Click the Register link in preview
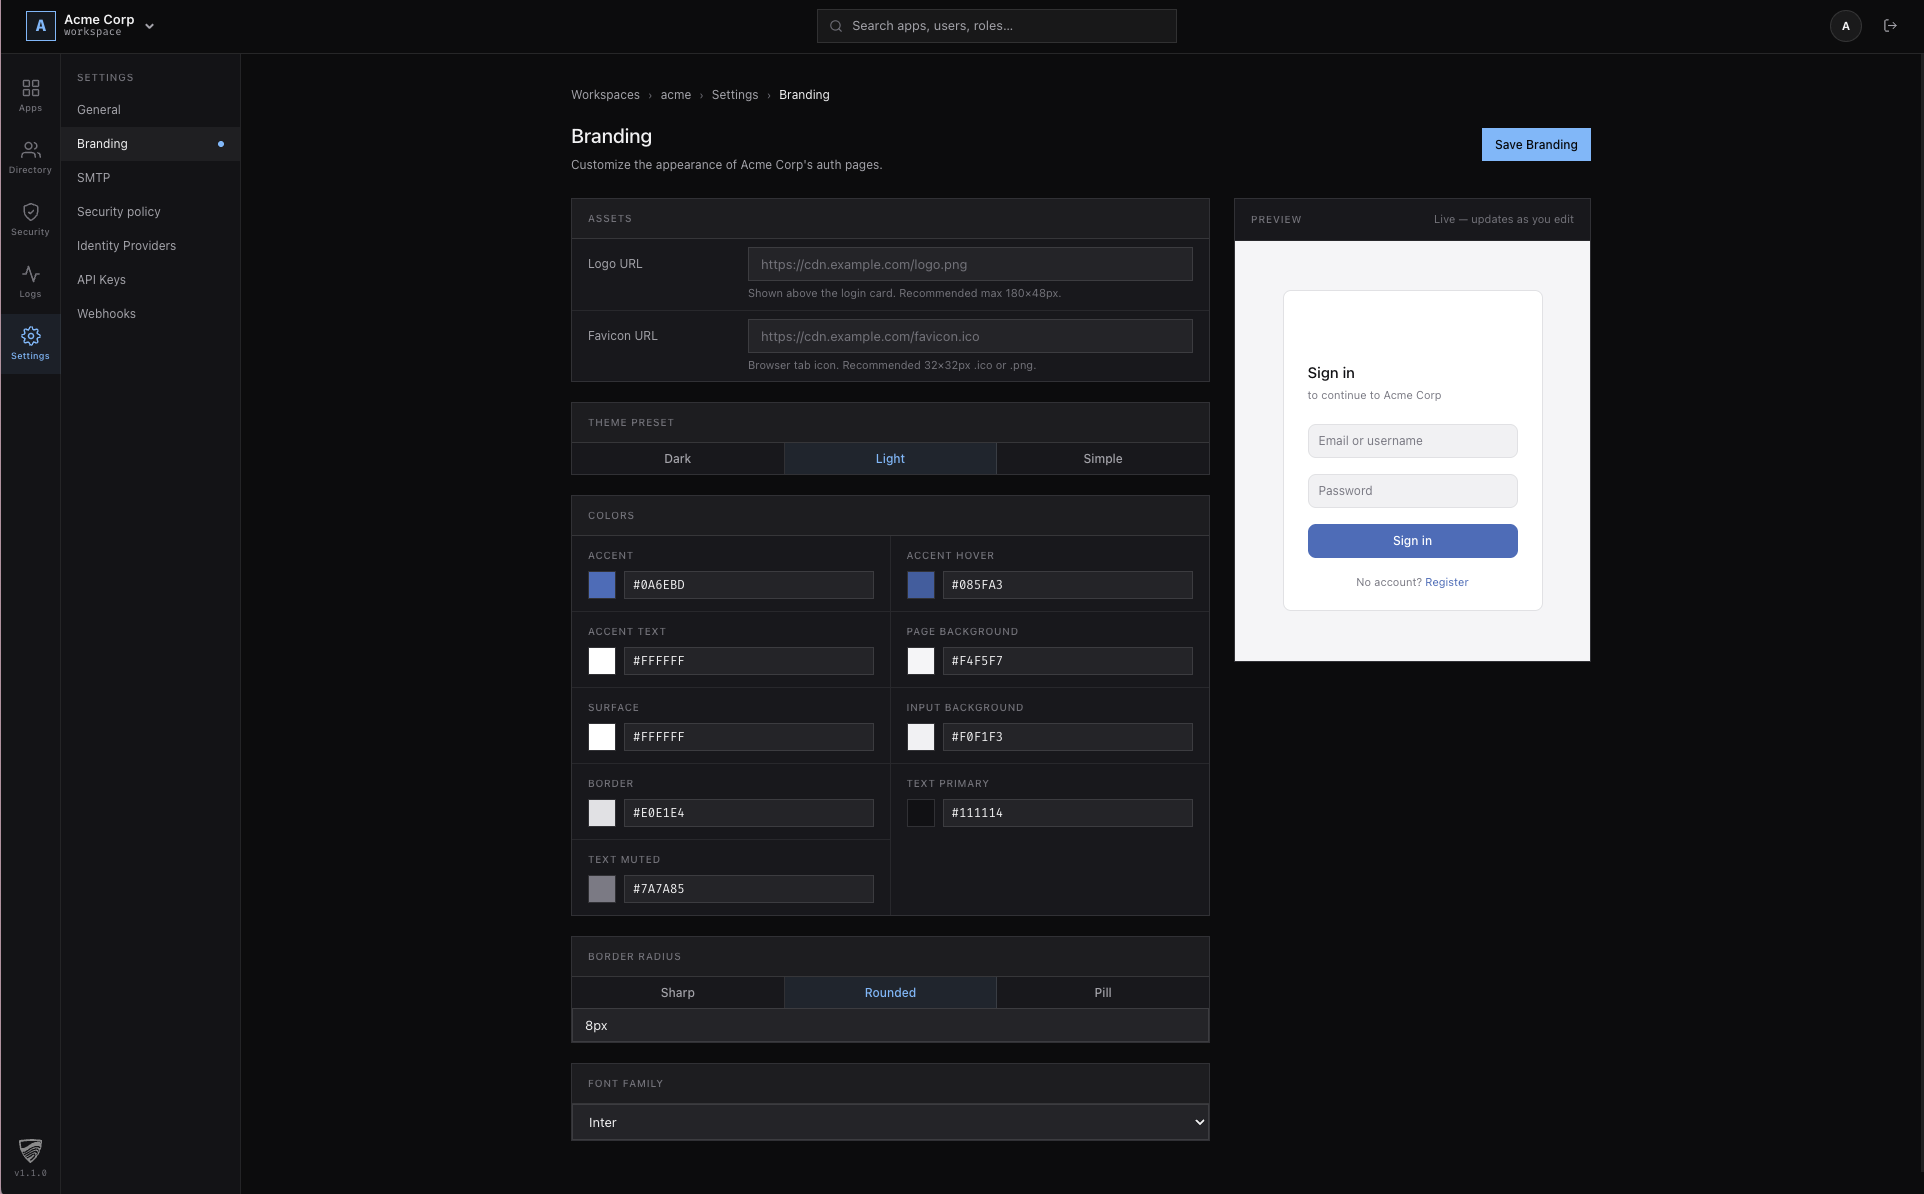This screenshot has width=1924, height=1194. [x=1446, y=583]
